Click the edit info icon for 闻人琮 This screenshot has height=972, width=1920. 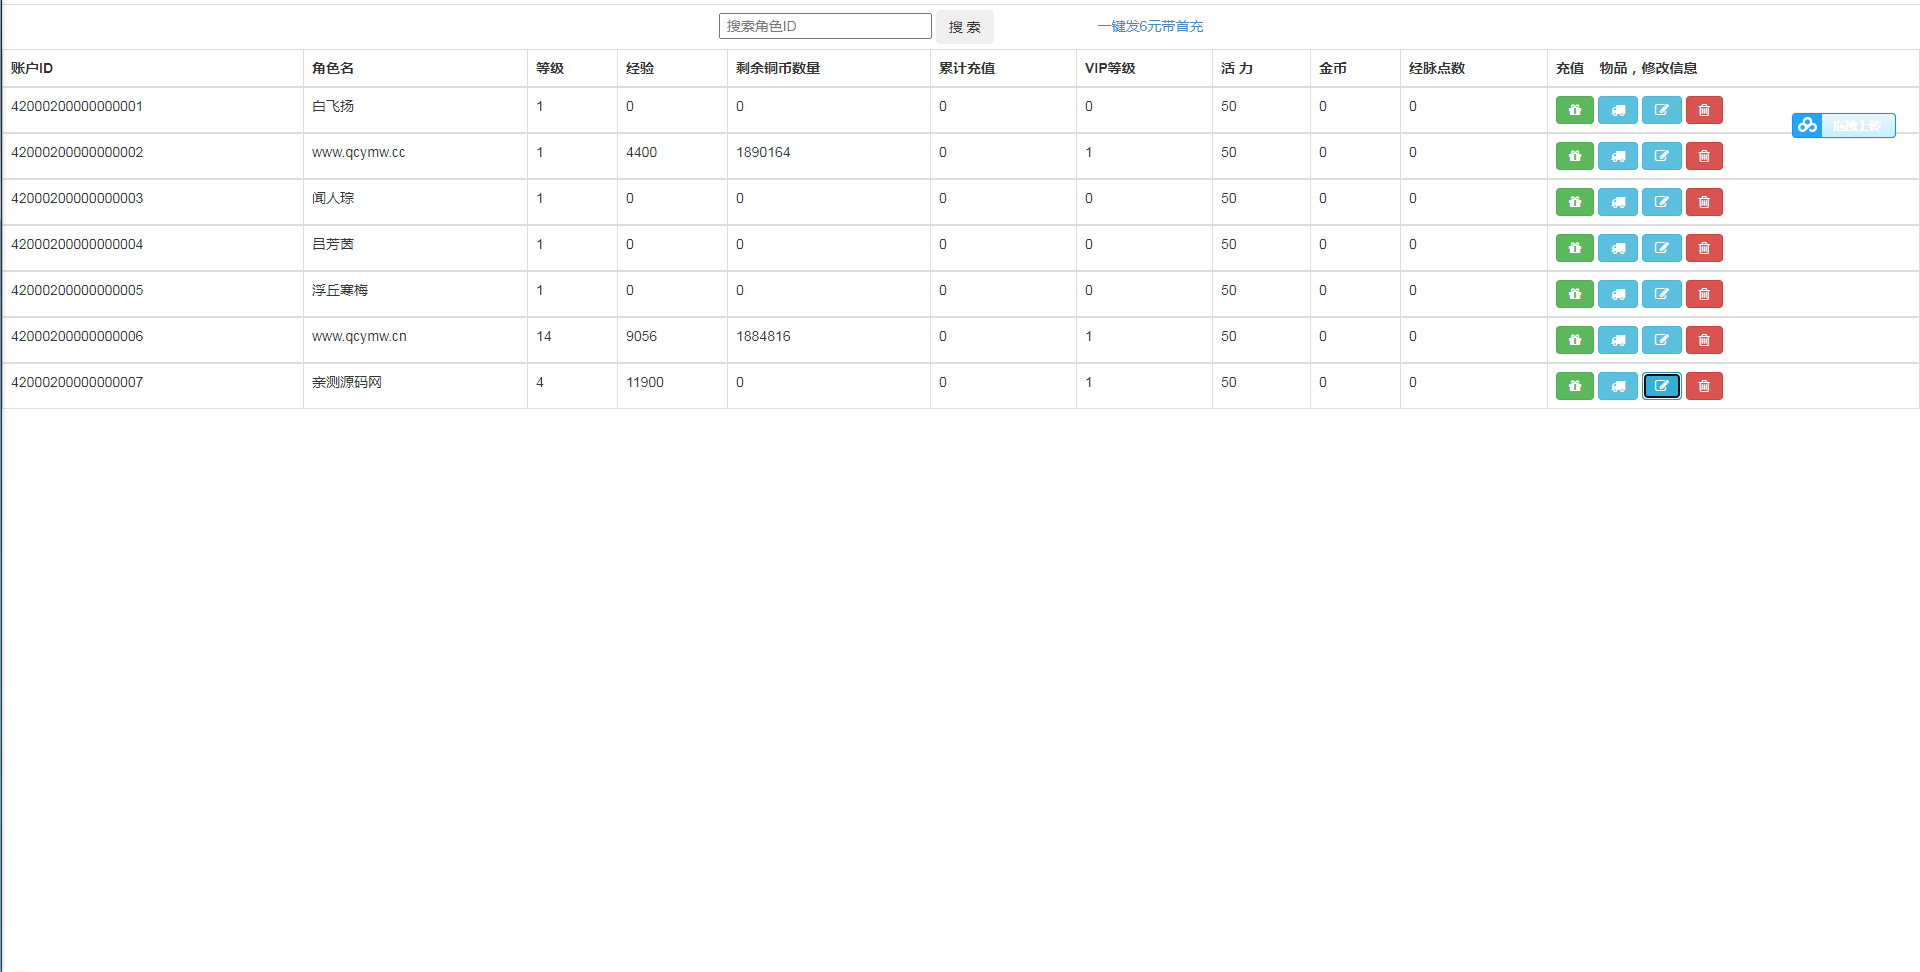click(x=1661, y=202)
